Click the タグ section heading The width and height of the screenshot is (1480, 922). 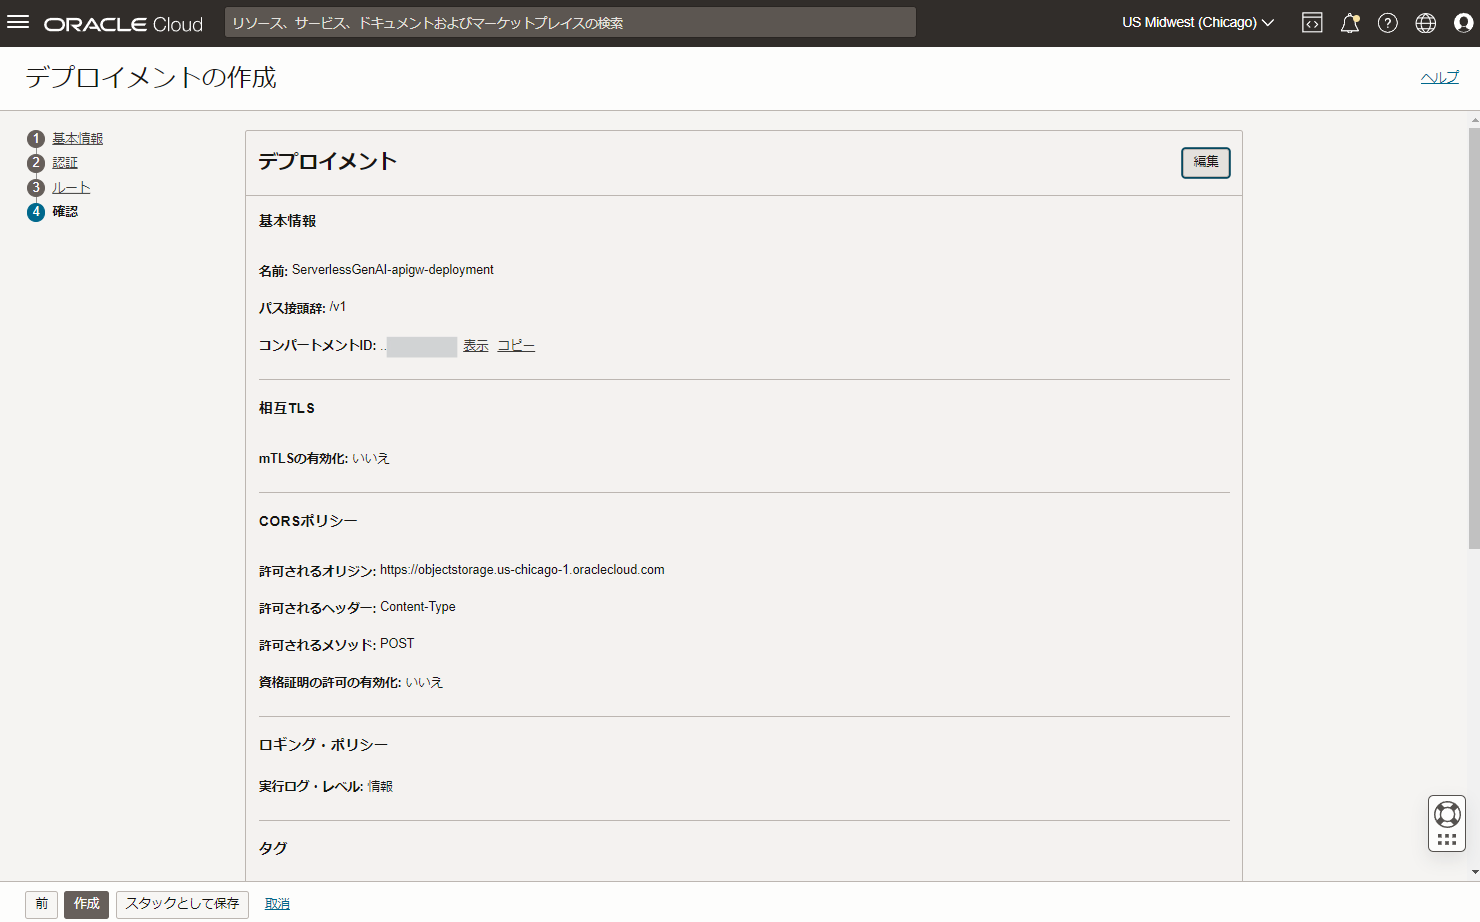tap(273, 848)
